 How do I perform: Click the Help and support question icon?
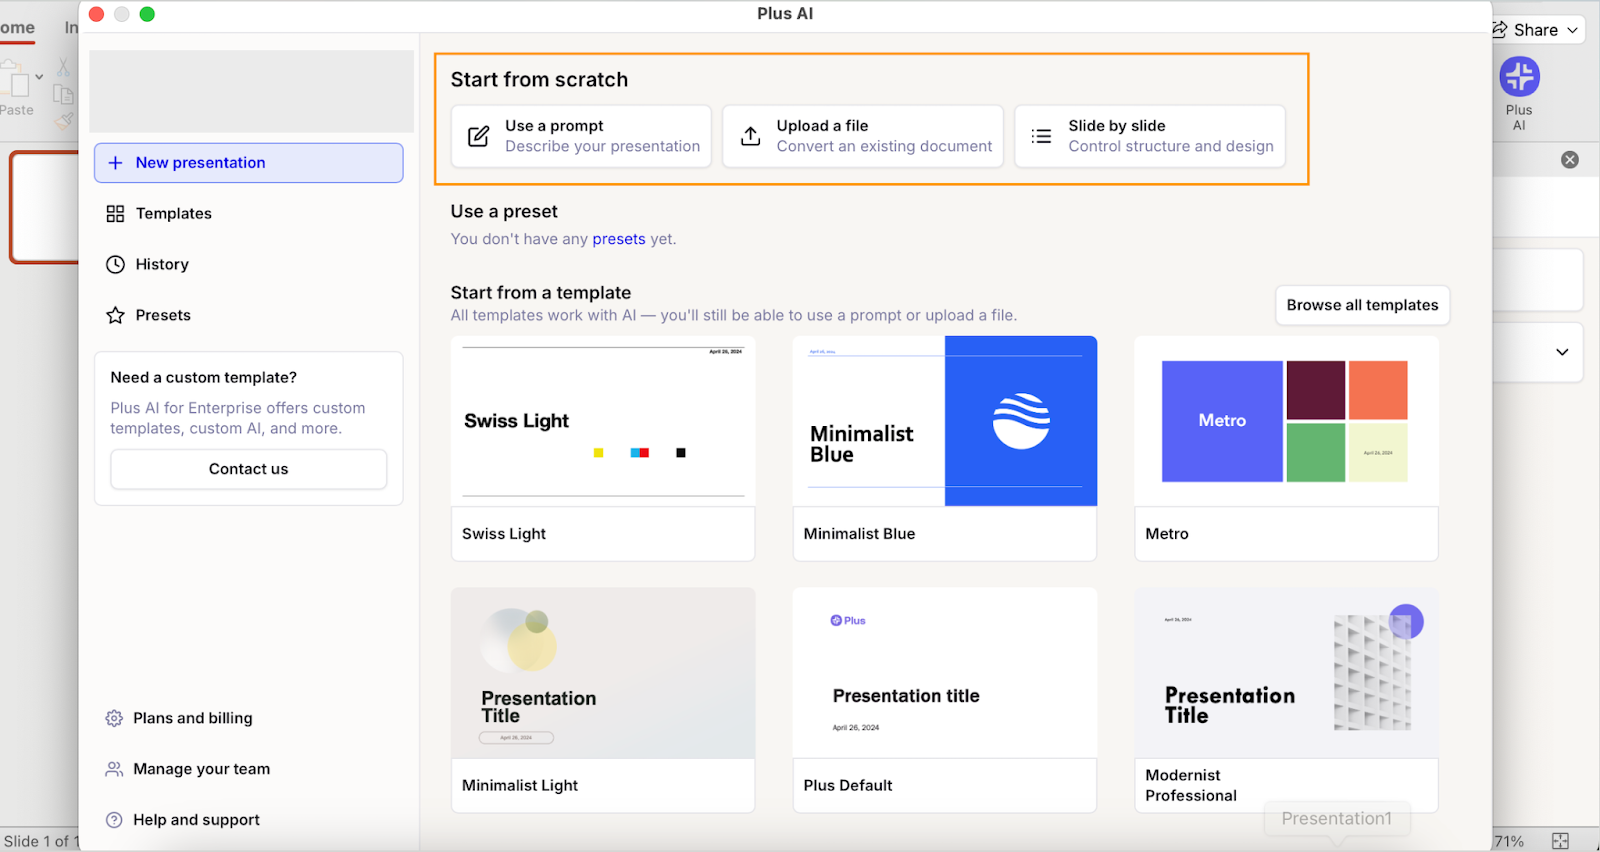(x=114, y=820)
